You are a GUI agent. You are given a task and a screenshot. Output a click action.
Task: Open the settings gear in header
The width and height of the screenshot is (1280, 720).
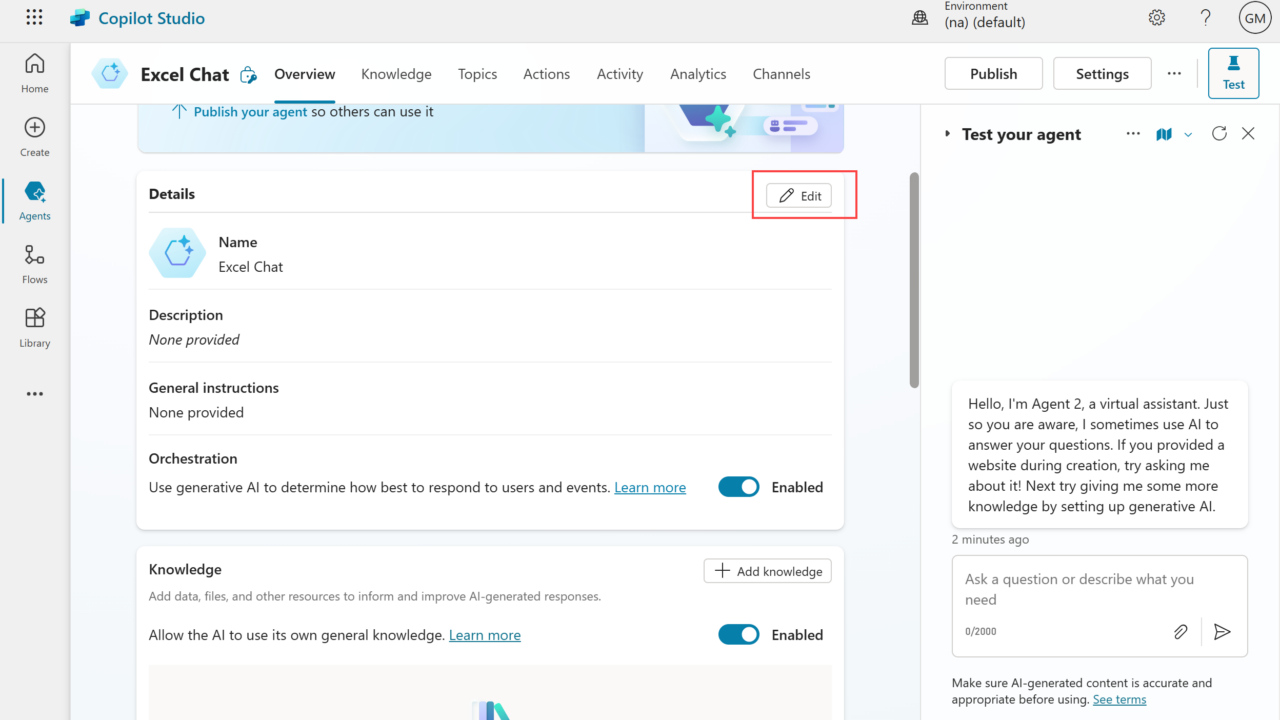1157,18
